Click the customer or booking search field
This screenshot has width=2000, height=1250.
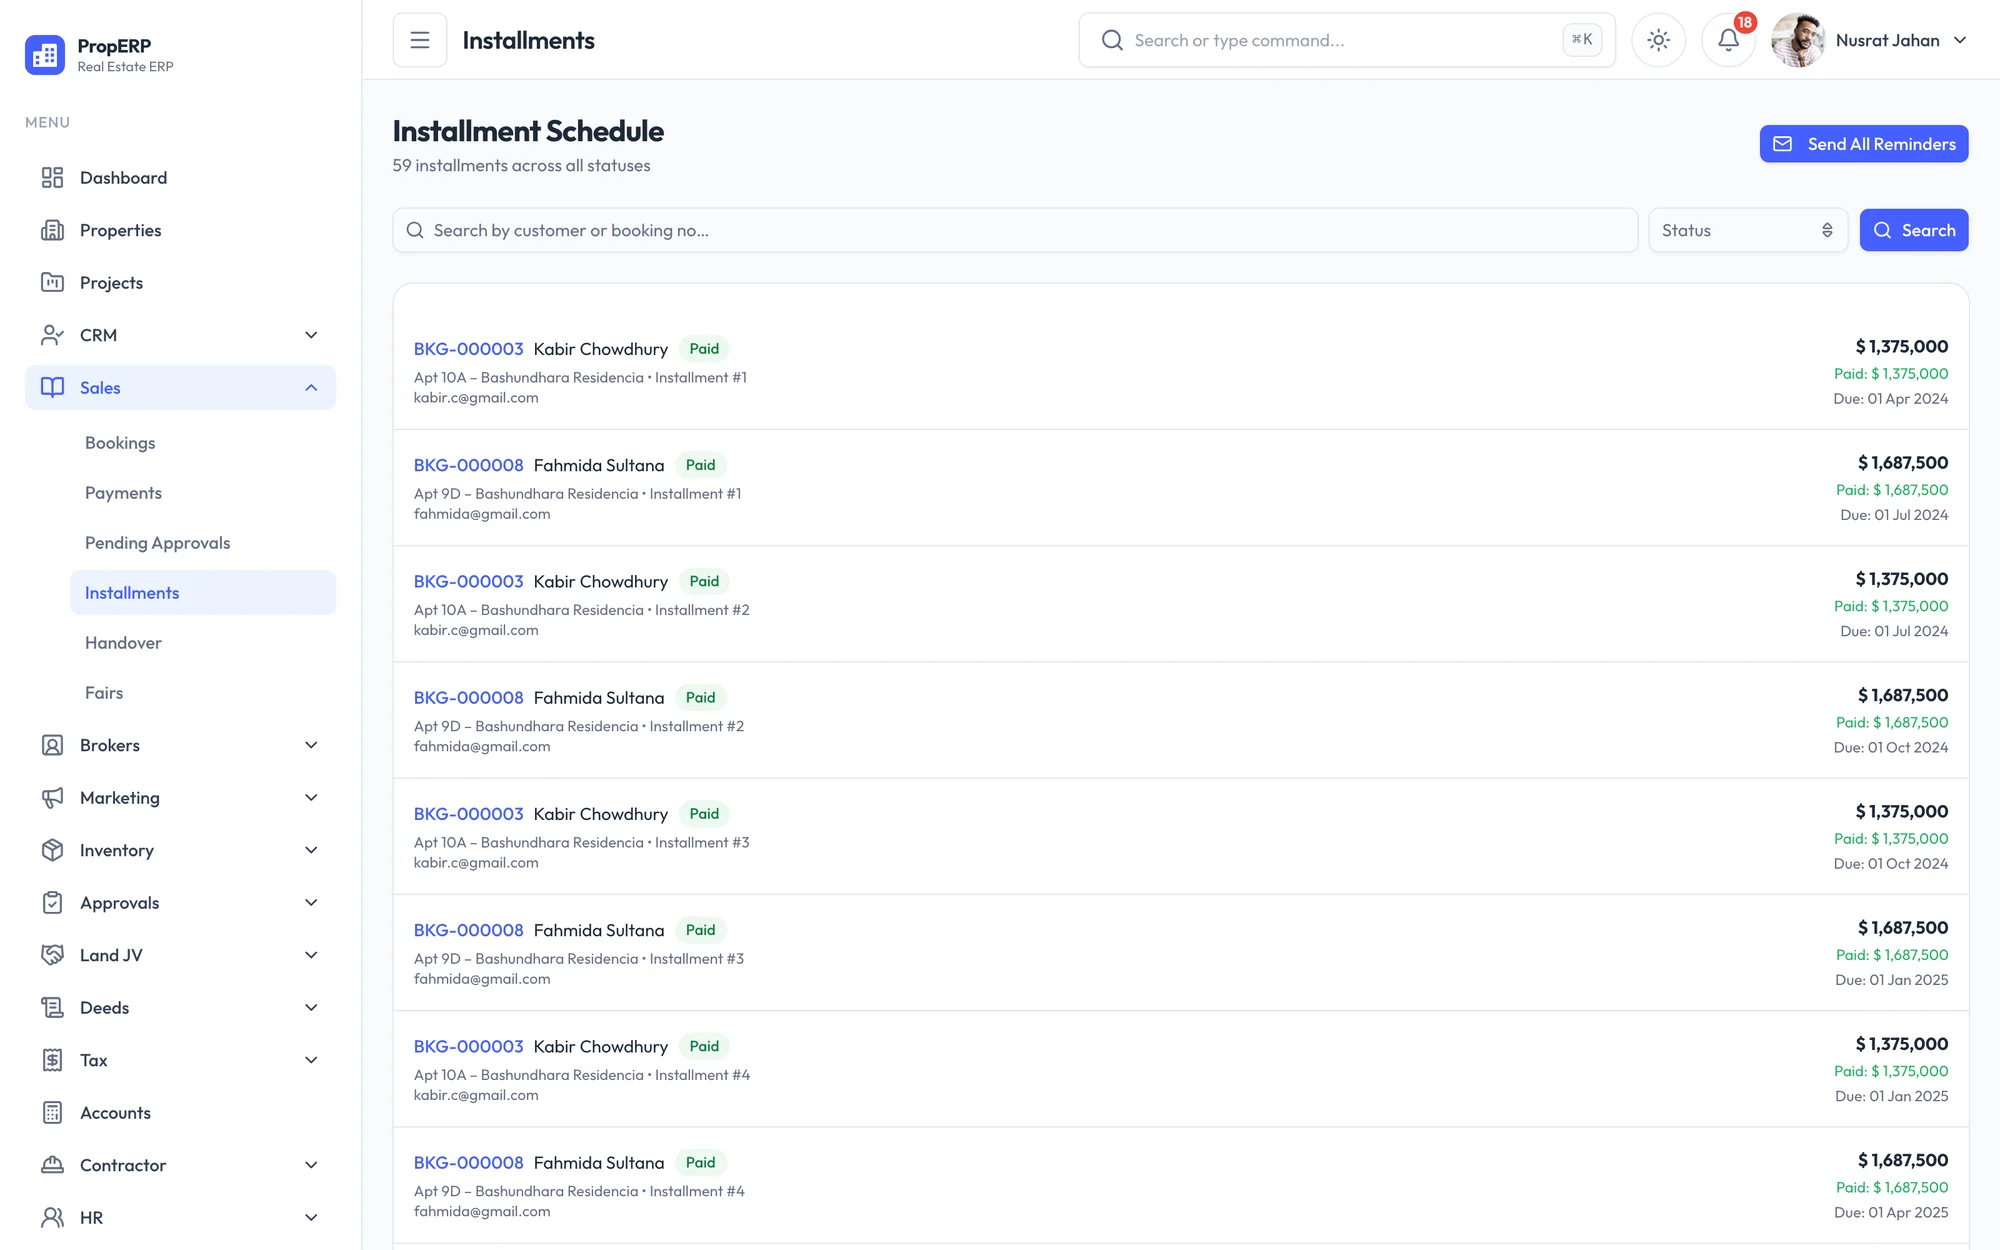tap(1015, 230)
